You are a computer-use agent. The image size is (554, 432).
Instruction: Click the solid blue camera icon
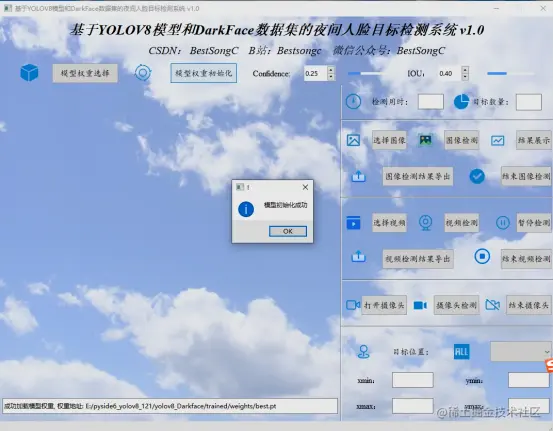[x=420, y=305]
